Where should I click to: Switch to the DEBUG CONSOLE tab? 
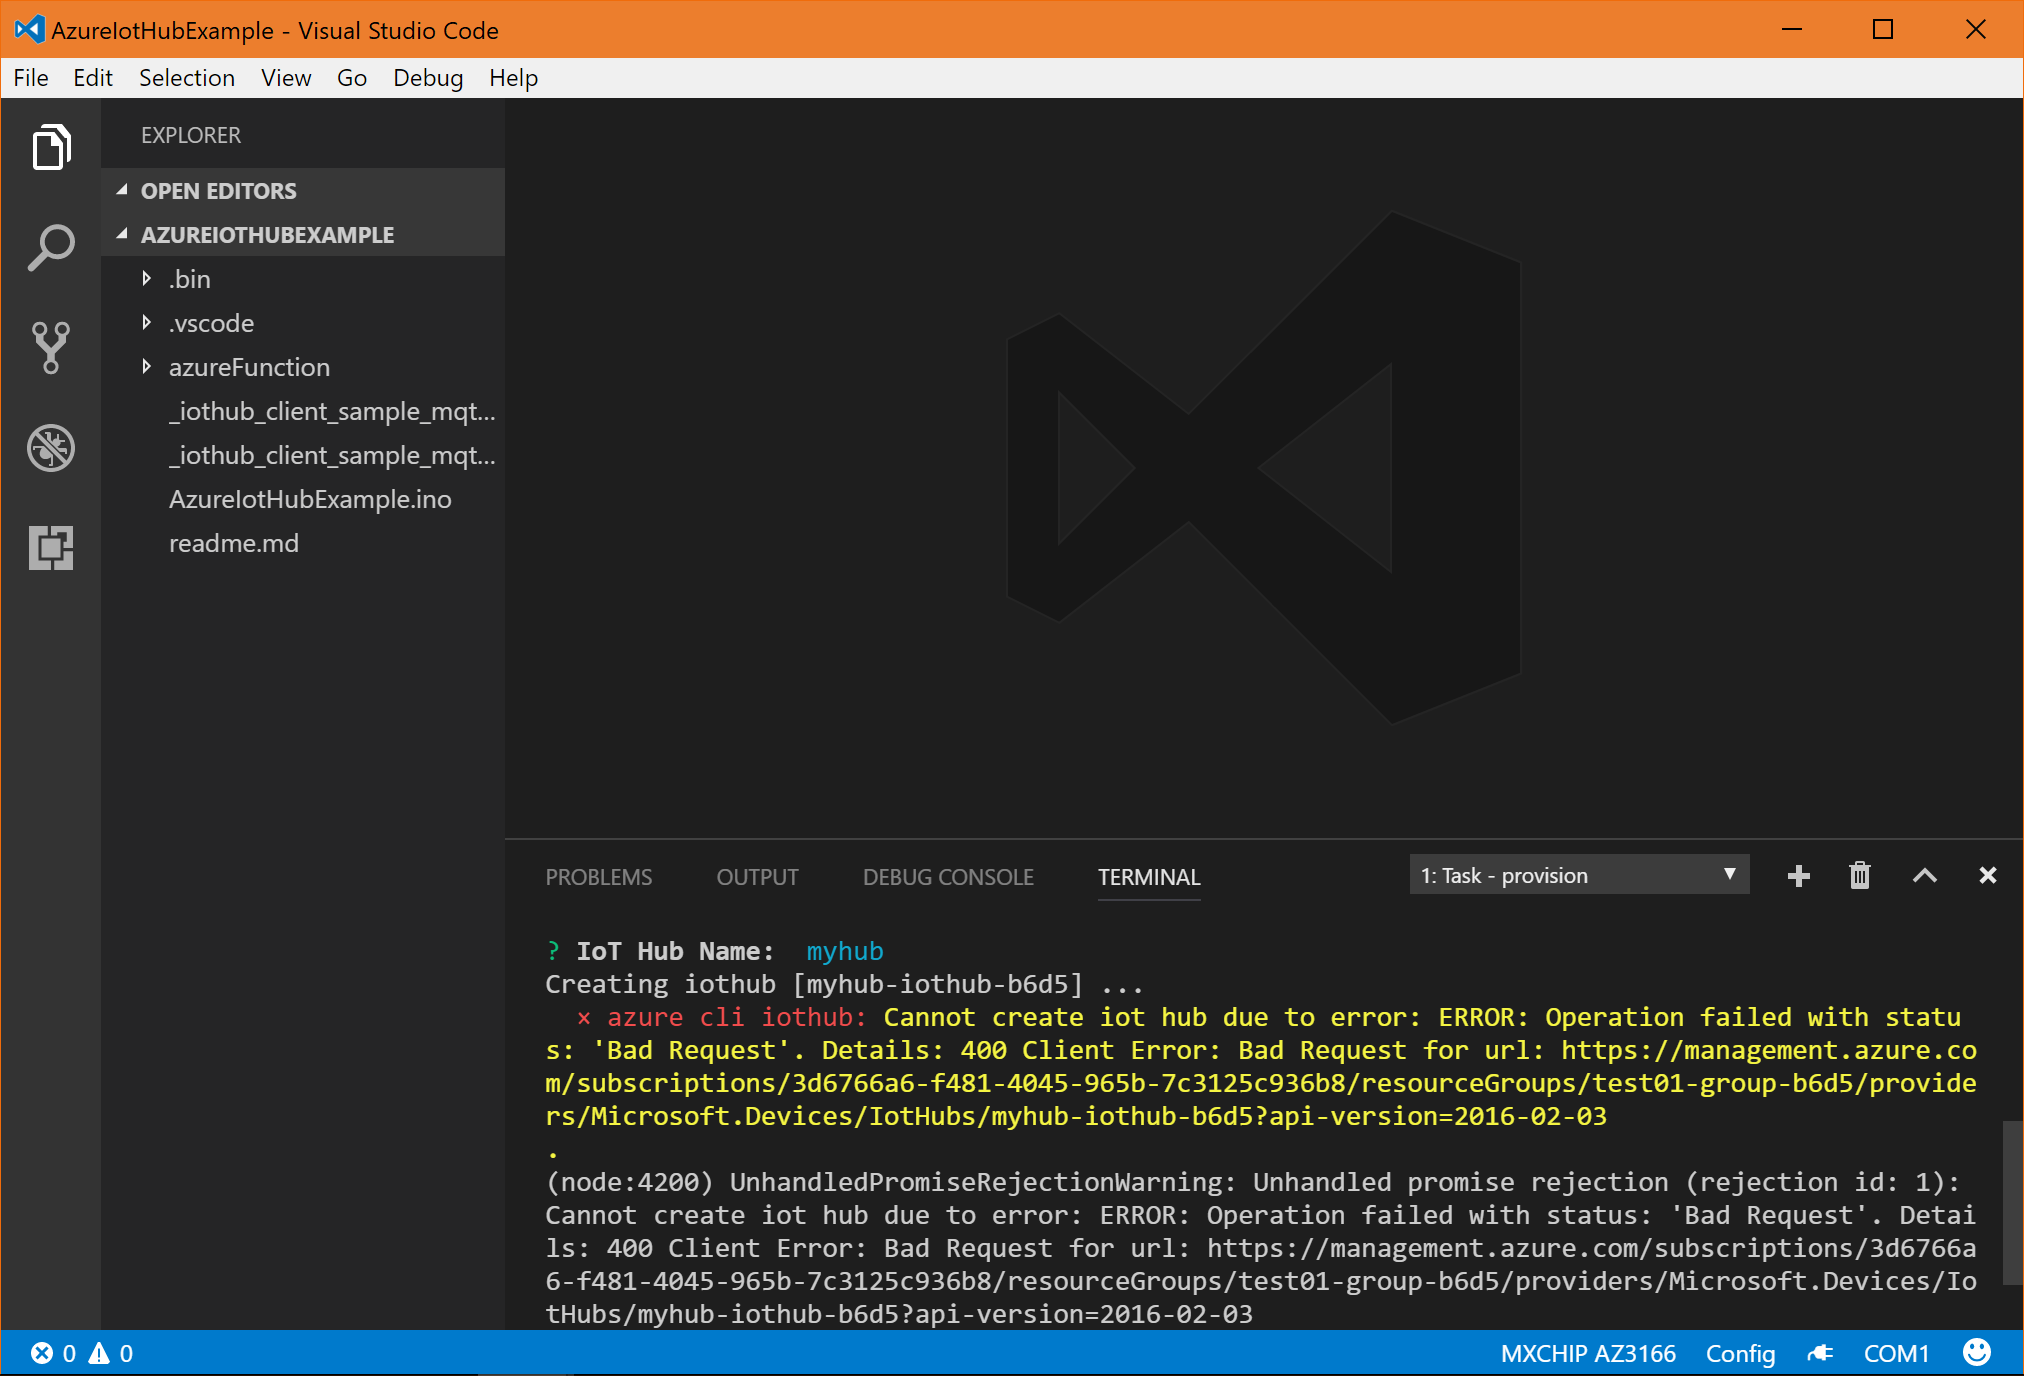[948, 877]
